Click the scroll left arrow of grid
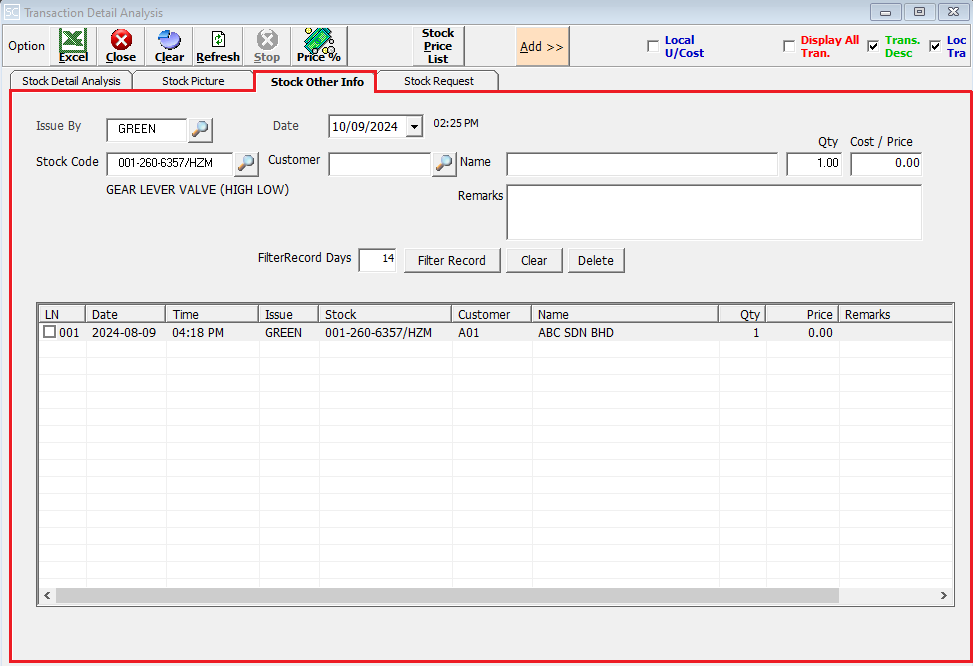This screenshot has width=973, height=666. click(x=47, y=595)
